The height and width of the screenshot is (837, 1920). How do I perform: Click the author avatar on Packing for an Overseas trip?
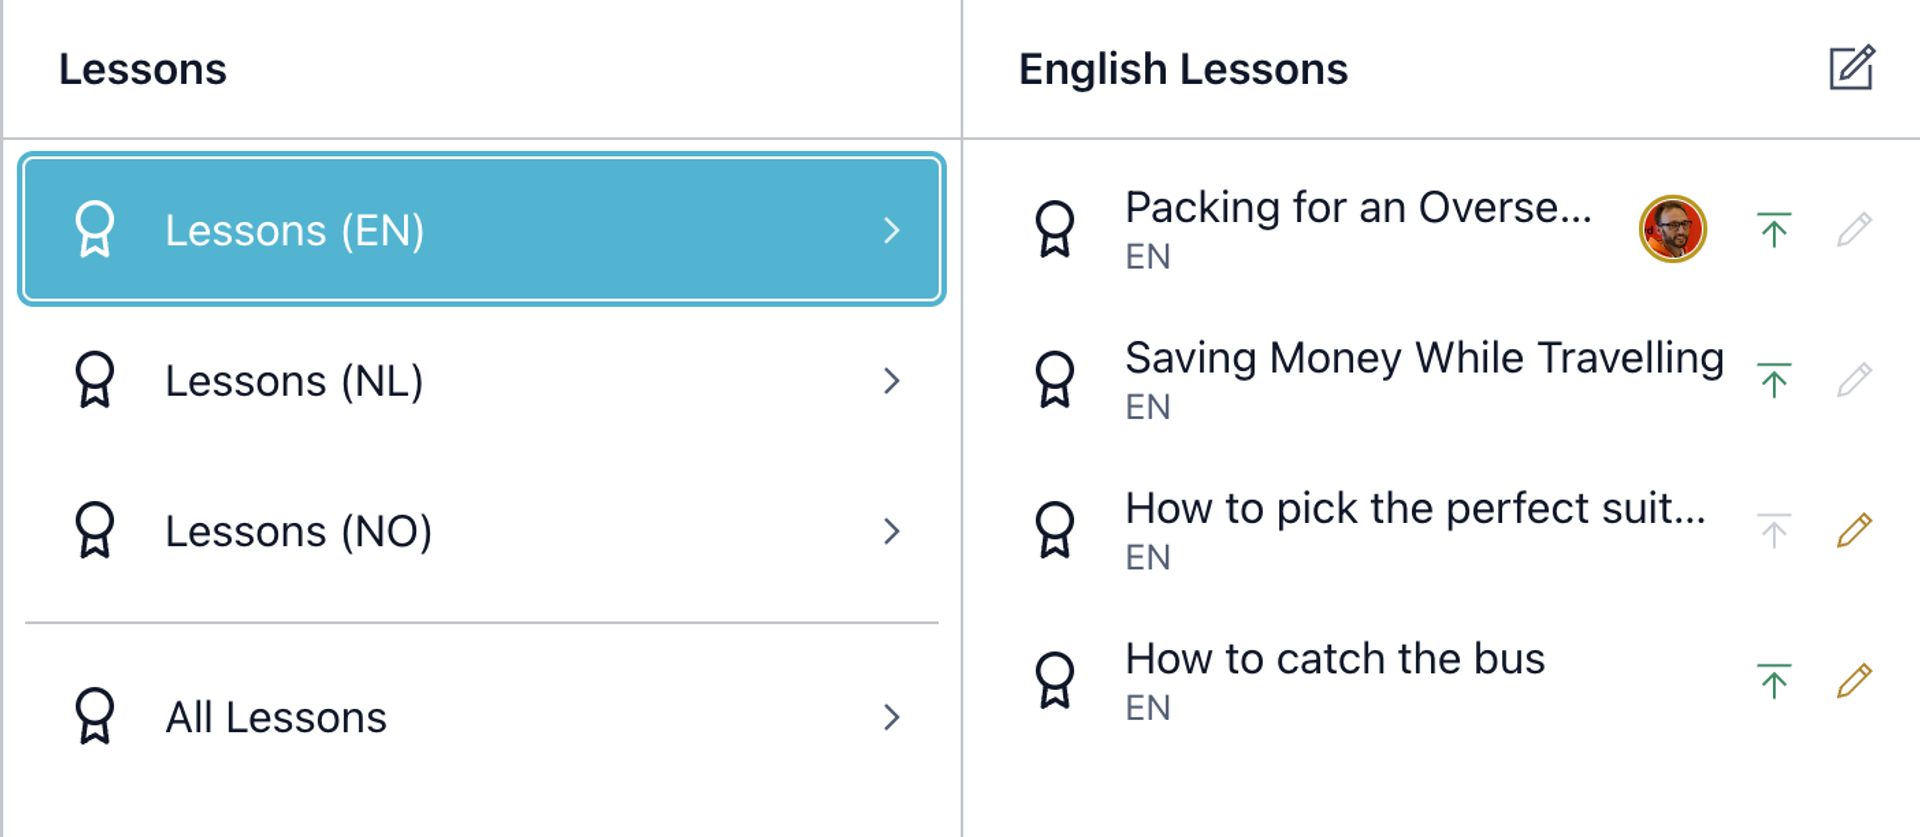[1671, 229]
